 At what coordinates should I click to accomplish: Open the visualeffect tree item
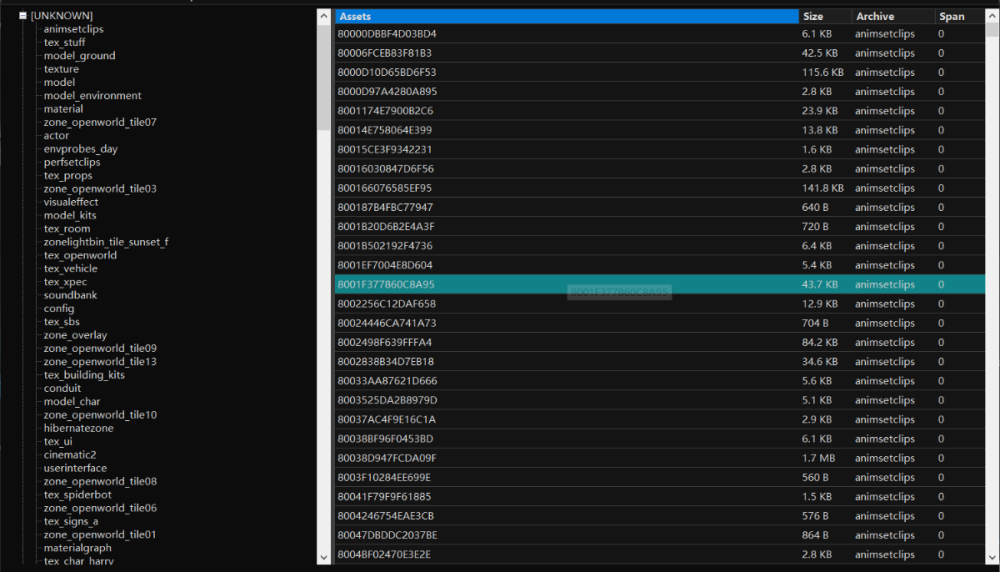coord(71,202)
